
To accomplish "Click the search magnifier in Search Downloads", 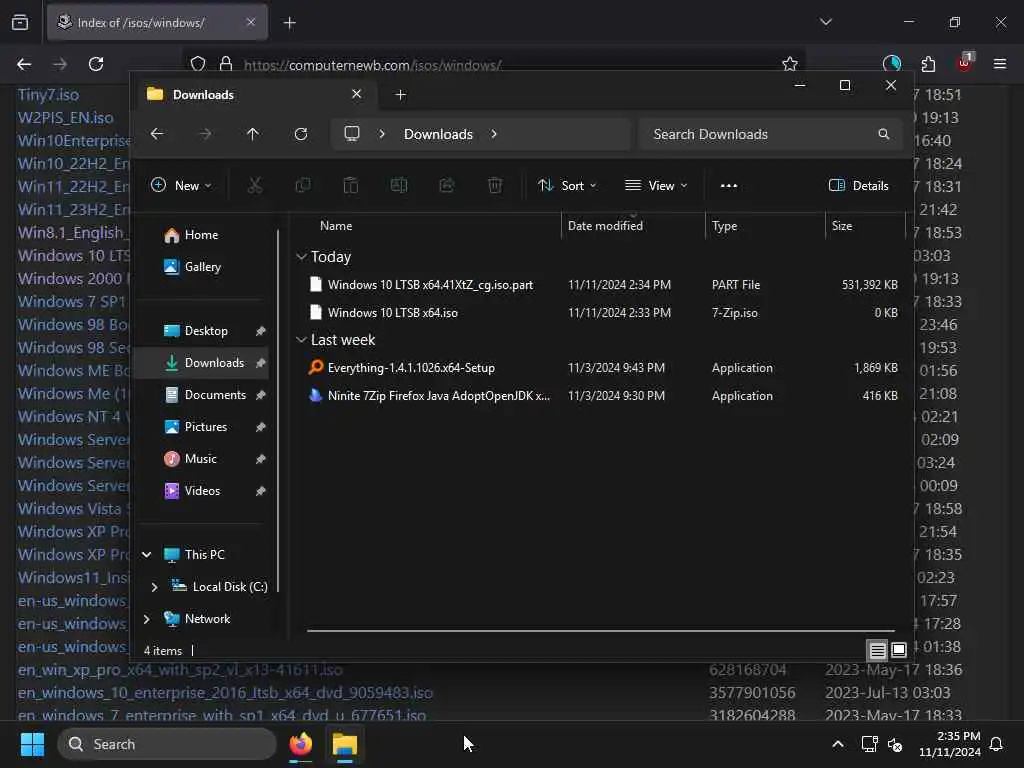I will [x=884, y=134].
